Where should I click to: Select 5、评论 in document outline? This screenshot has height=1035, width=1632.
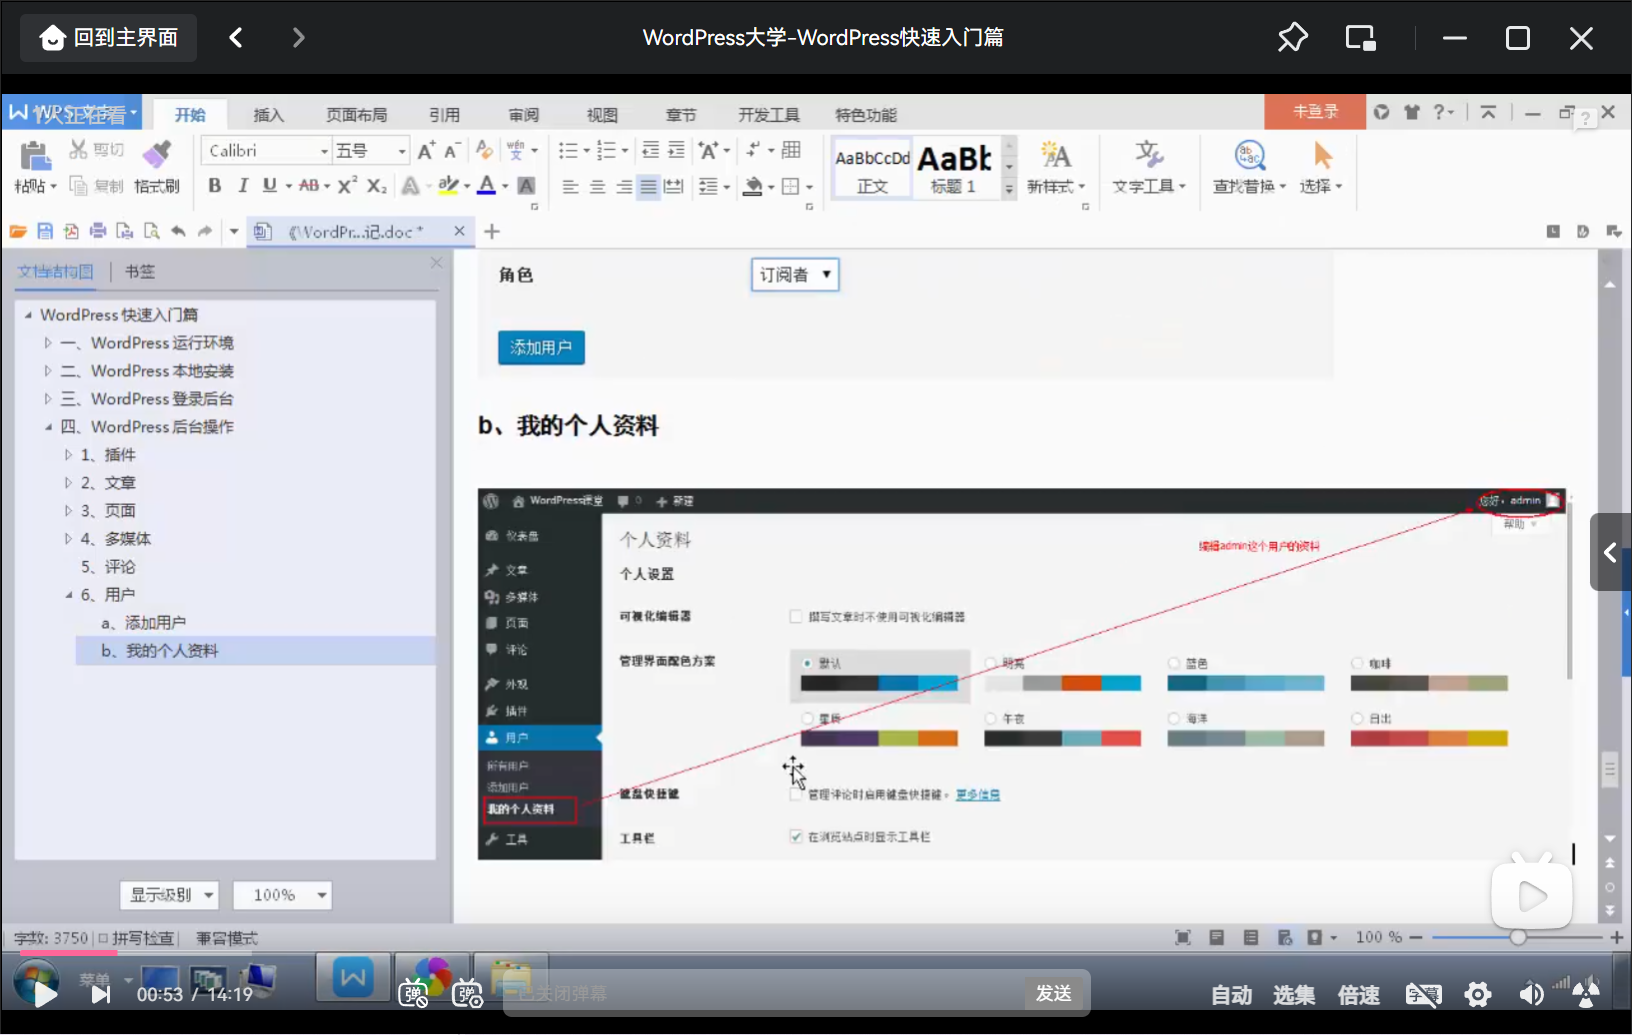pyautogui.click(x=108, y=567)
